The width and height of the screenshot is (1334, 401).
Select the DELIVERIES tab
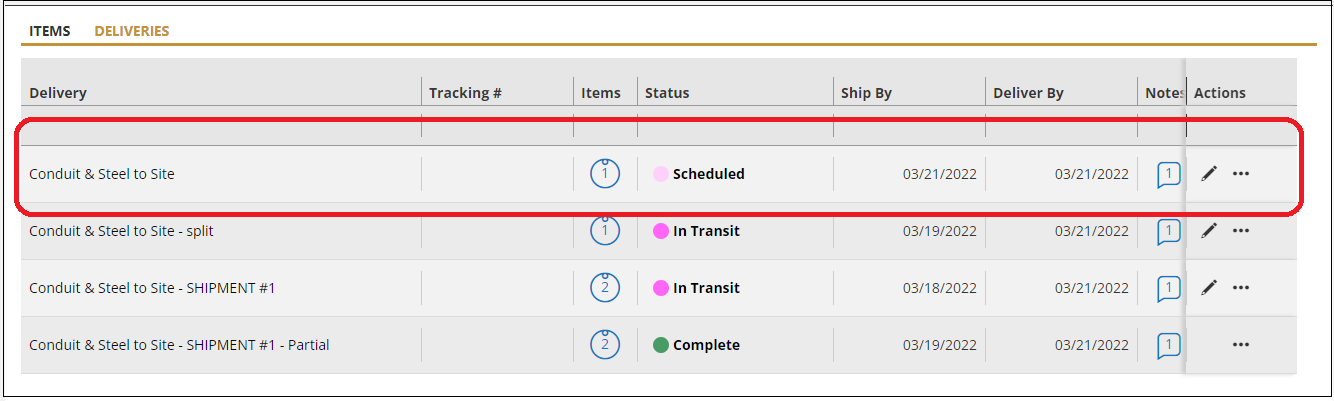[132, 31]
